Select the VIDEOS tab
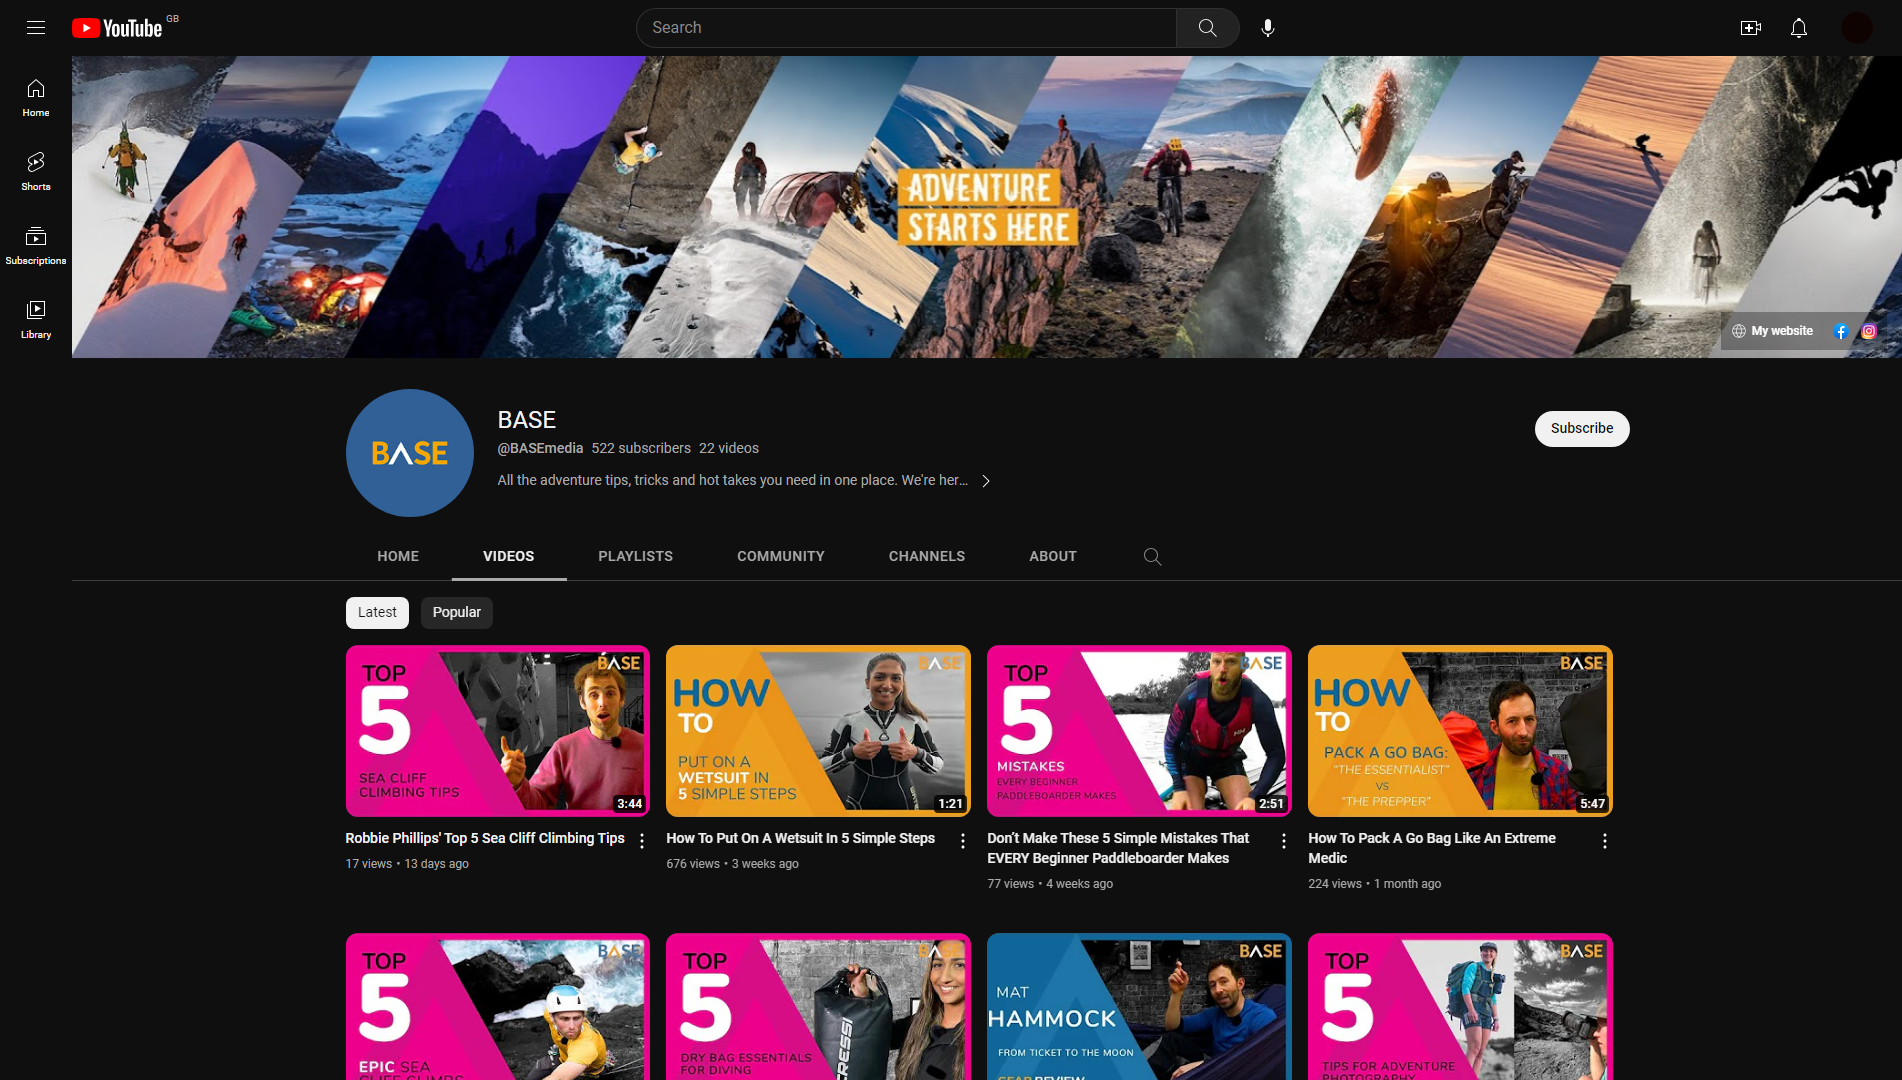Viewport: 1902px width, 1080px height. 509,556
